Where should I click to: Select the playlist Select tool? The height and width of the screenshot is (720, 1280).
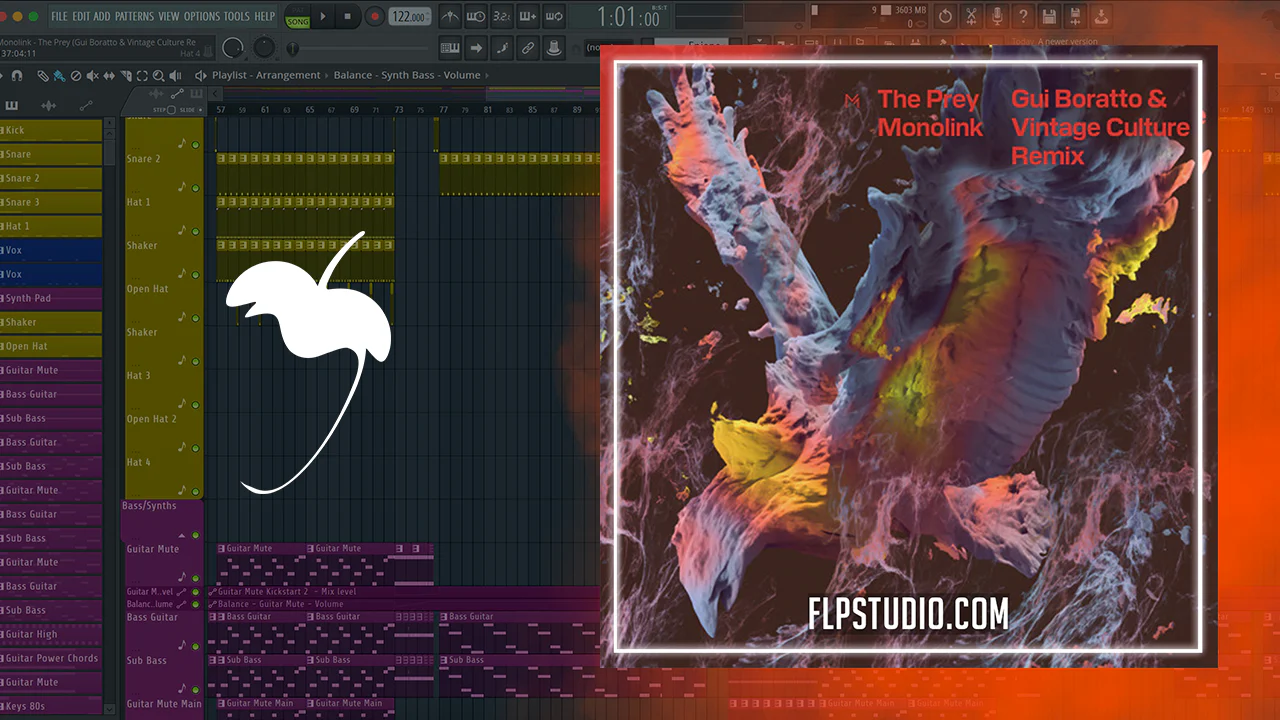[142, 76]
